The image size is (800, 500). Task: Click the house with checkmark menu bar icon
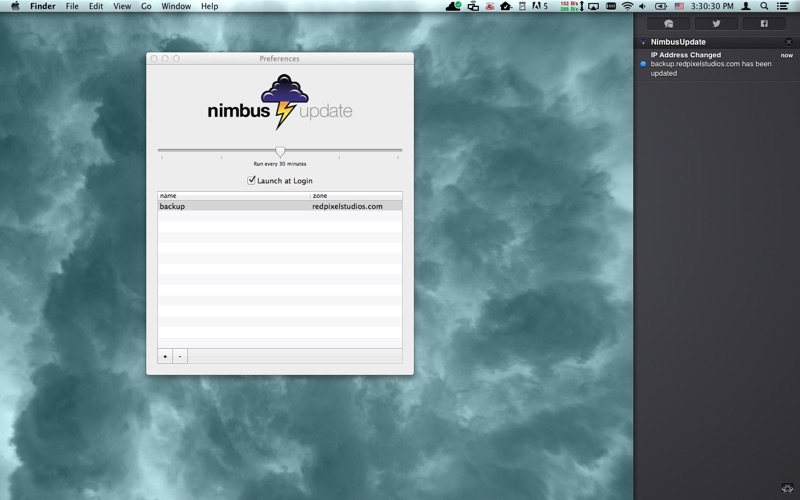coord(506,6)
